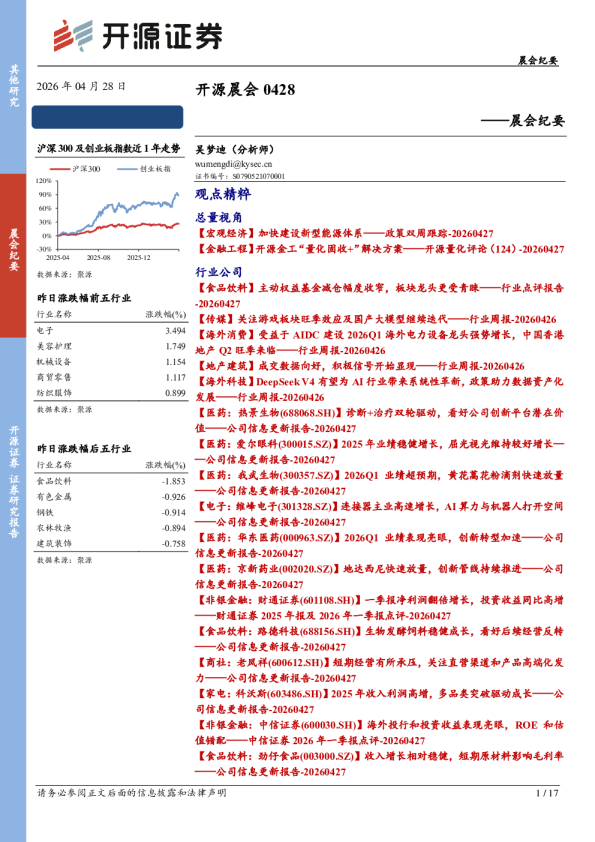The height and width of the screenshot is (842, 595).
Task: Open the 食品饮料 主动权益基金减仓 report
Action: tap(380, 295)
